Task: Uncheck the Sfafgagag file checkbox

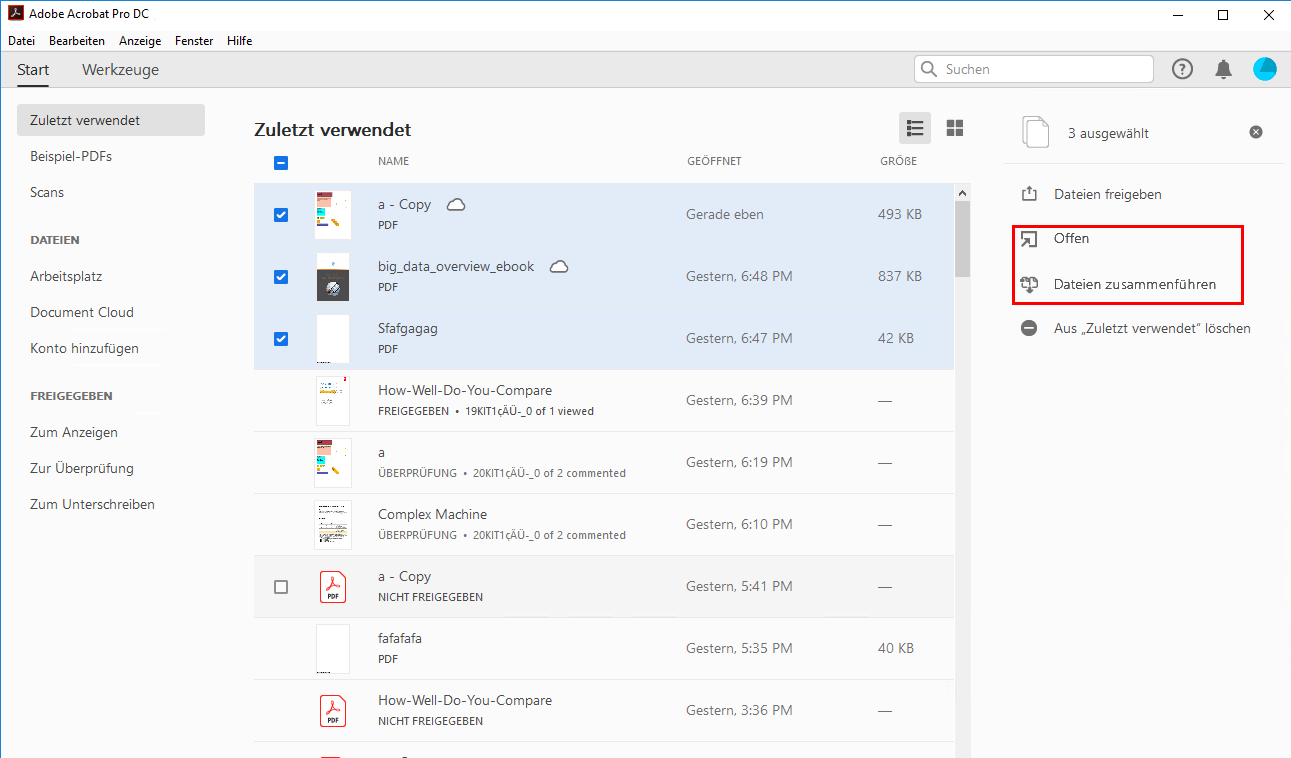Action: [x=281, y=339]
